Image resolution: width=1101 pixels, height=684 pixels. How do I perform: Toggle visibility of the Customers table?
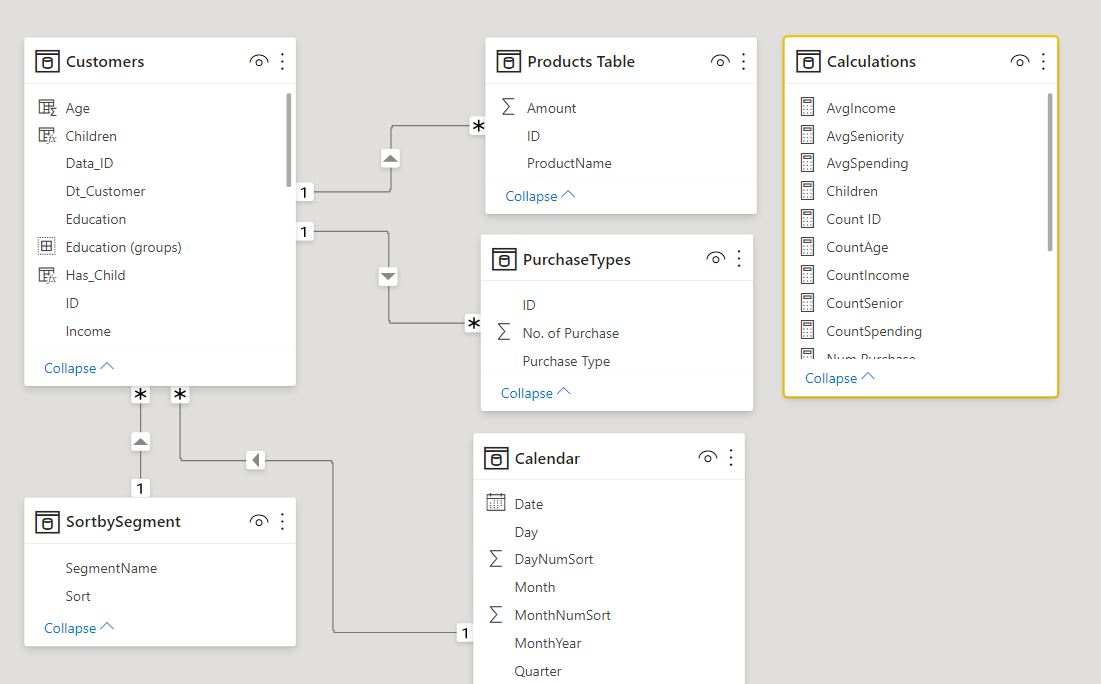tap(259, 62)
